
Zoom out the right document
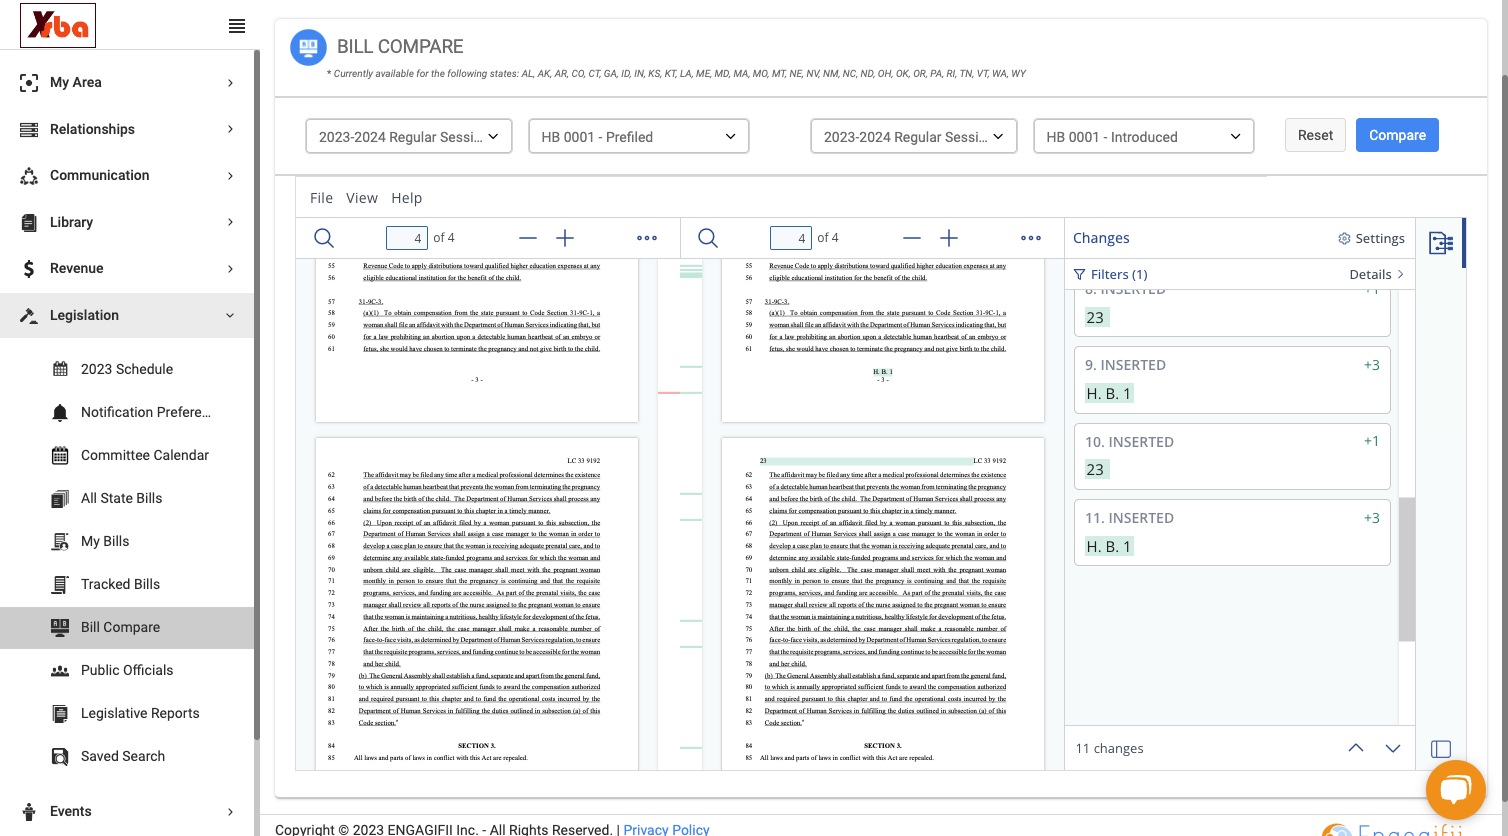click(912, 238)
